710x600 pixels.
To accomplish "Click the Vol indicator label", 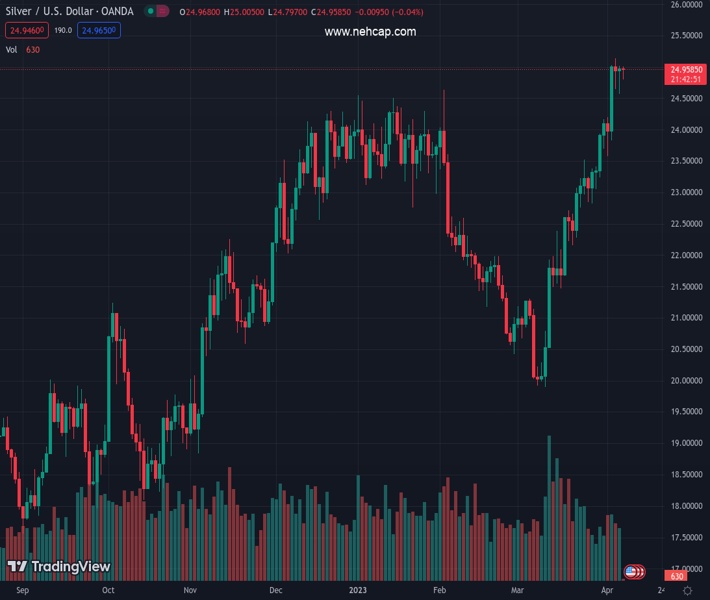I will [11, 49].
